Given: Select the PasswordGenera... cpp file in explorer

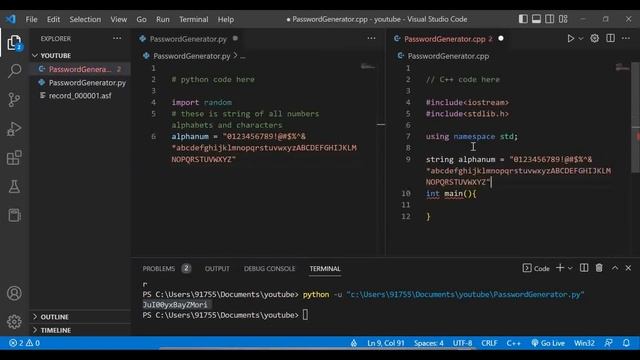Looking at the screenshot, I should [81, 69].
